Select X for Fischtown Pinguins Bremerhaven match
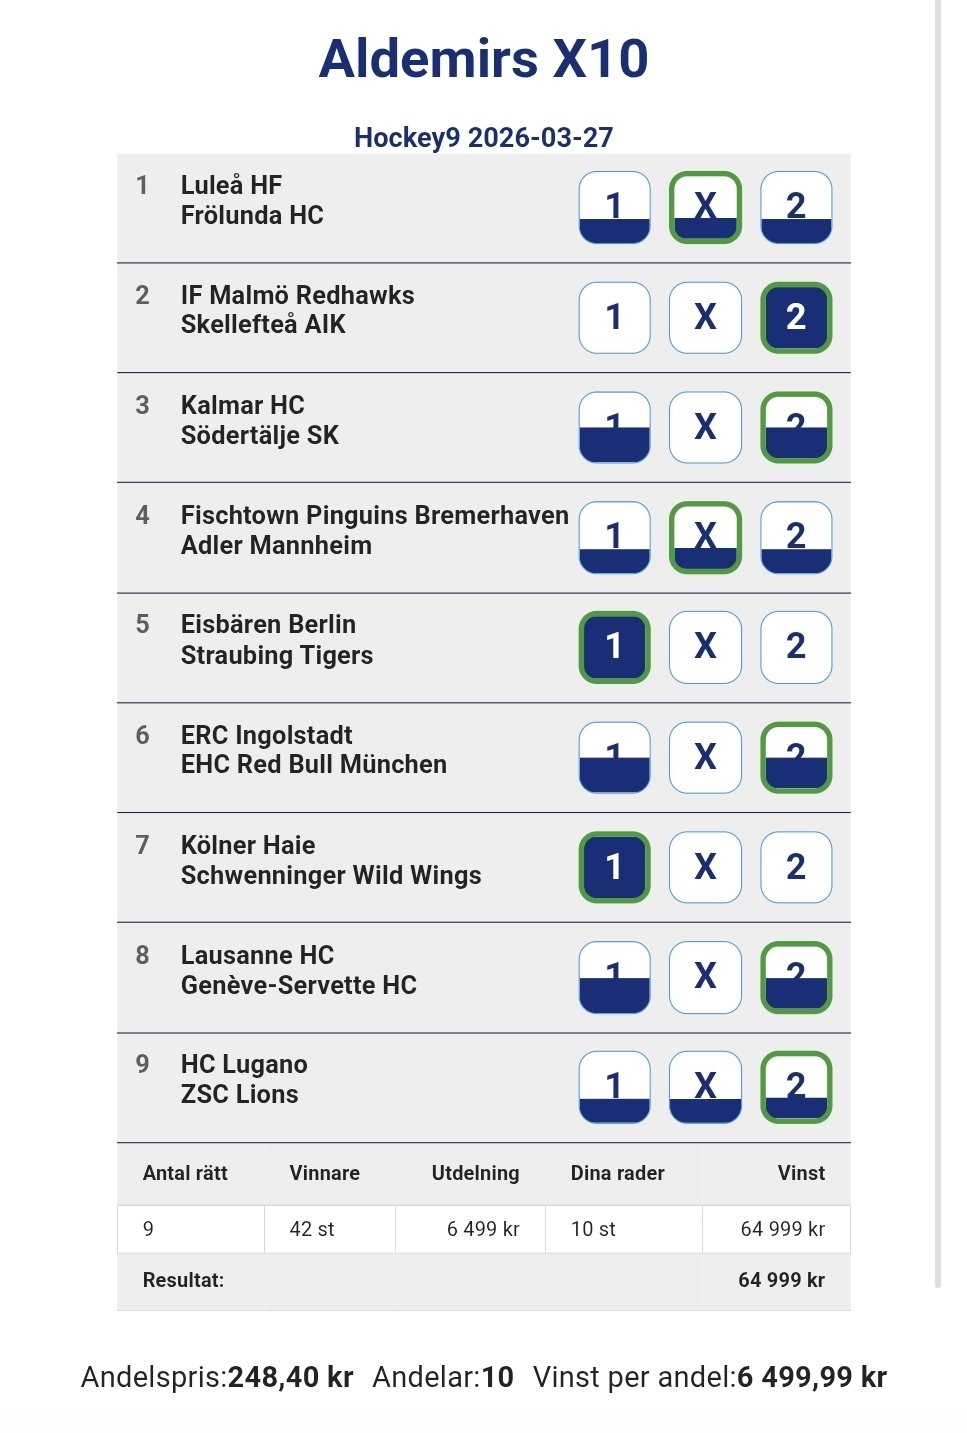 (705, 537)
